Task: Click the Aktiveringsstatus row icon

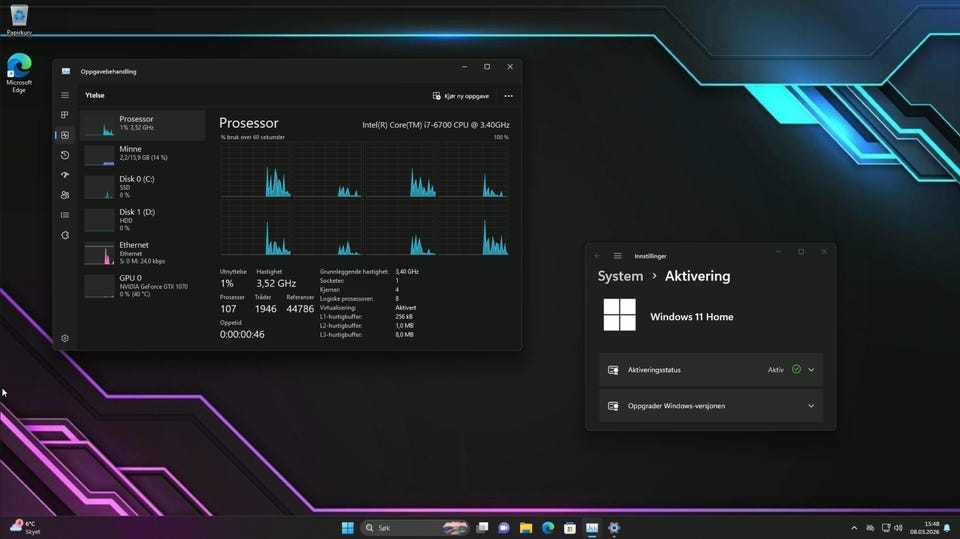Action: click(x=613, y=370)
